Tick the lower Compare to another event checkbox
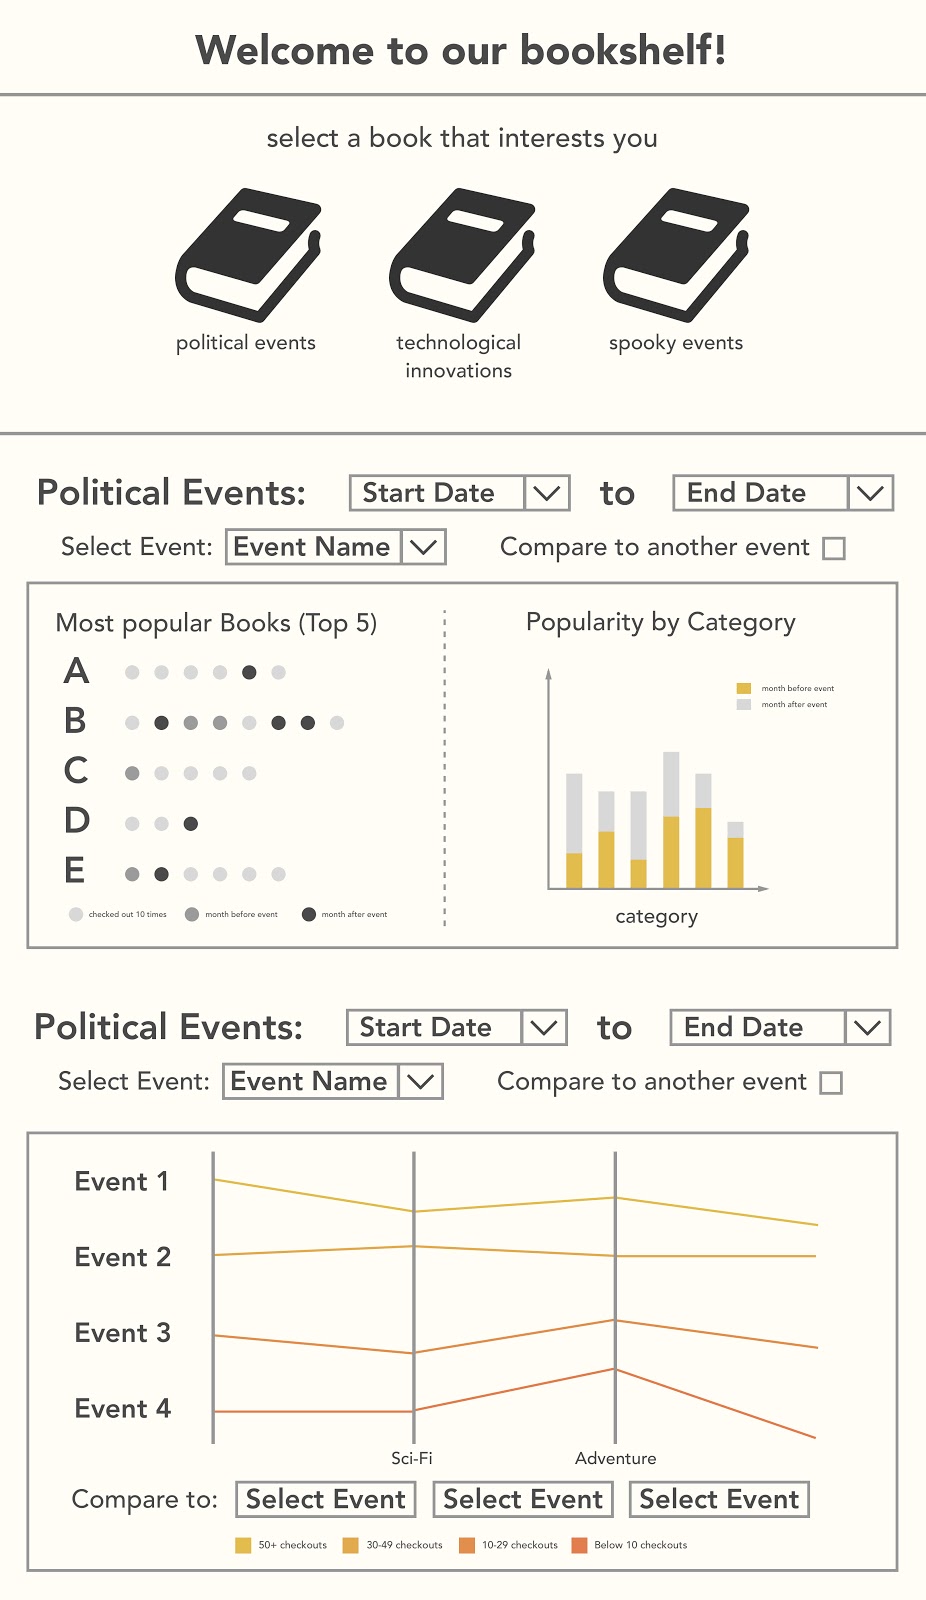The image size is (926, 1600). pos(831,1083)
